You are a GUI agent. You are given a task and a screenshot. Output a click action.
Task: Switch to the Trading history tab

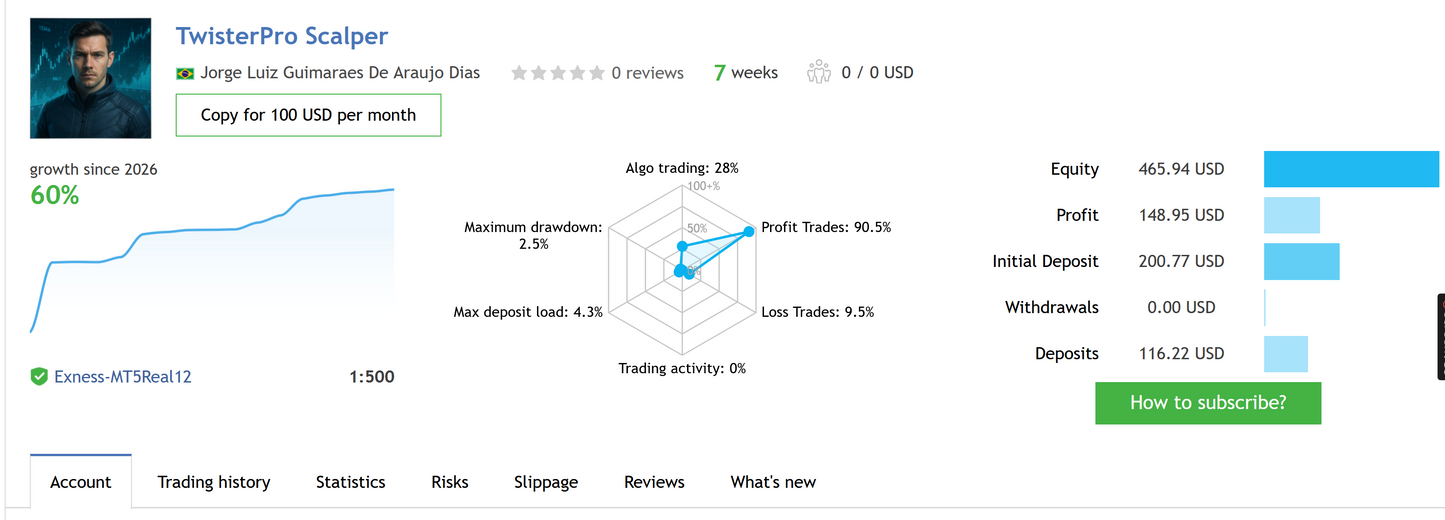coord(214,482)
